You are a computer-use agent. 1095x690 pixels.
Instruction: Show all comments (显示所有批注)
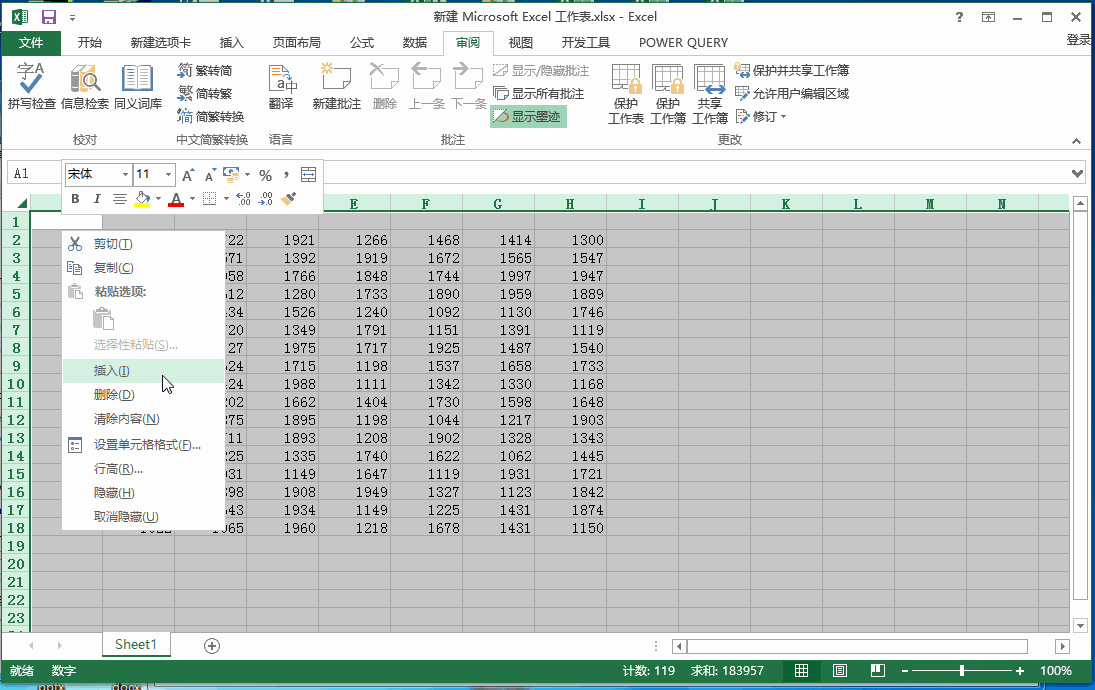[x=538, y=94]
